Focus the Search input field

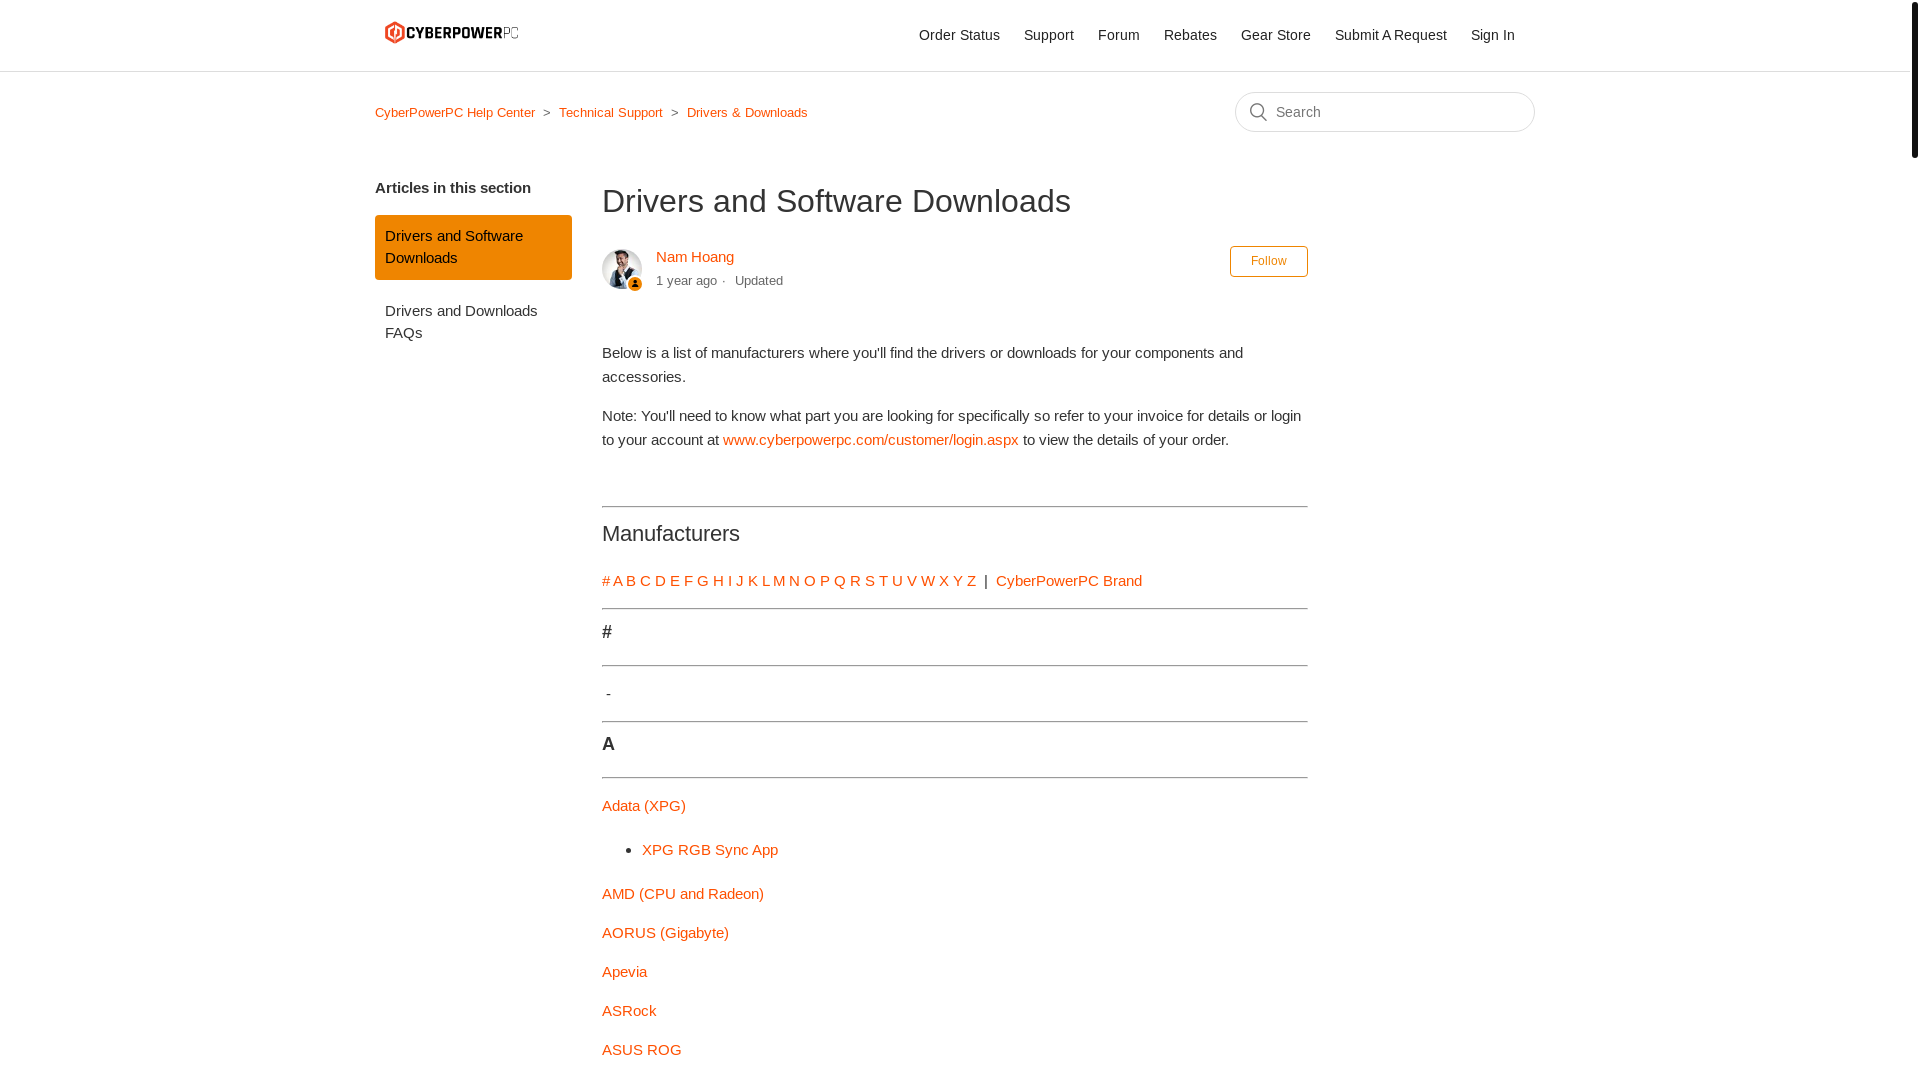point(1384,112)
